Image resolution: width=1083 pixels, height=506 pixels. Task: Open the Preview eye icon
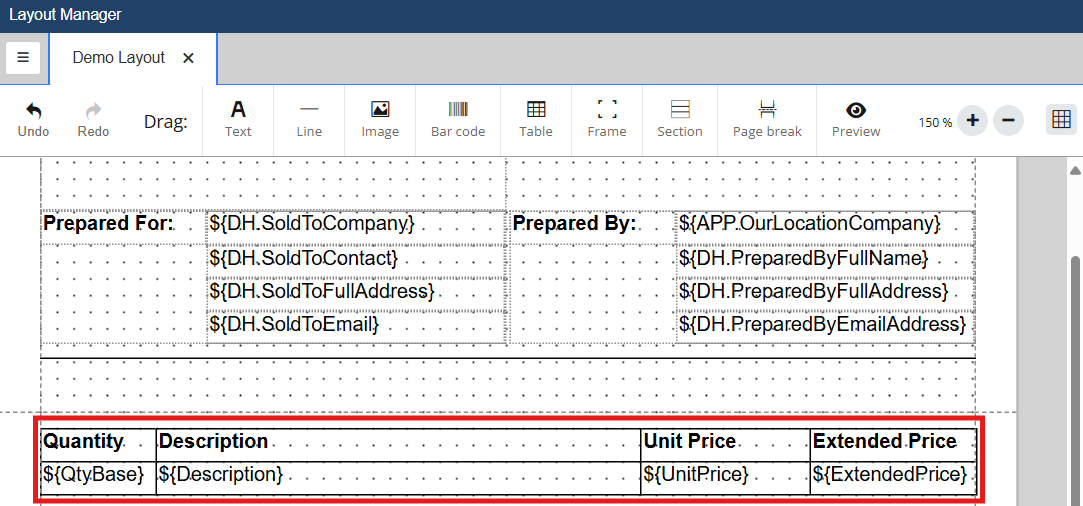856,110
